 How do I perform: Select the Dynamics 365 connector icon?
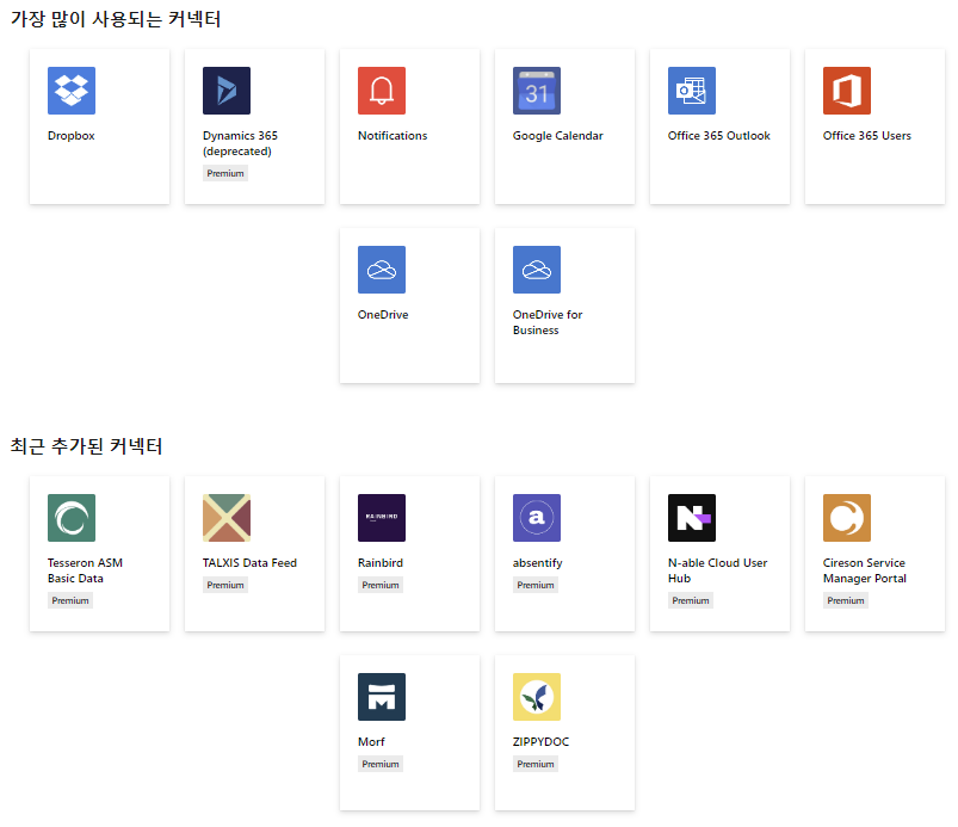coord(227,90)
